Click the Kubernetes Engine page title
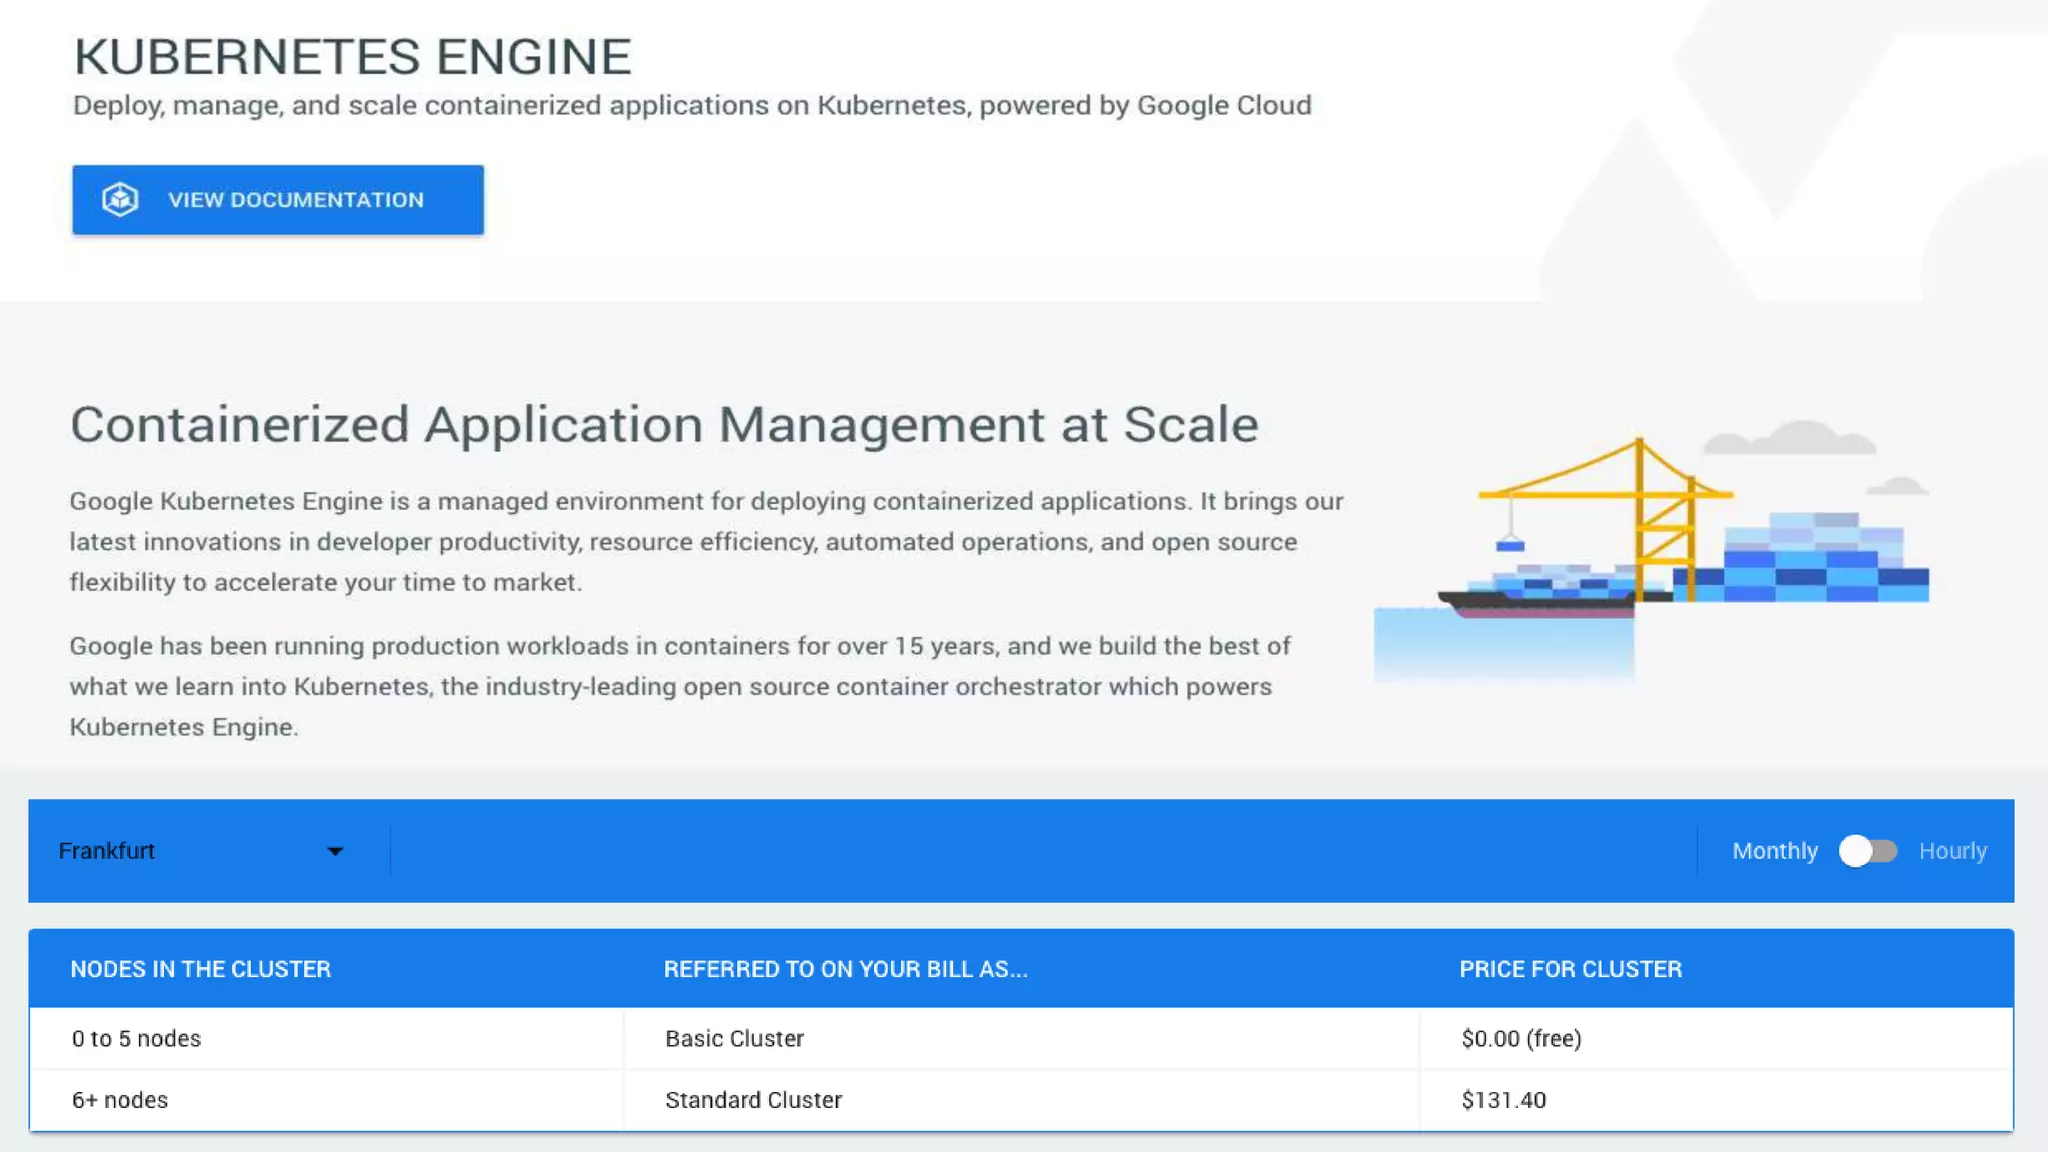This screenshot has width=2048, height=1152. click(x=352, y=57)
